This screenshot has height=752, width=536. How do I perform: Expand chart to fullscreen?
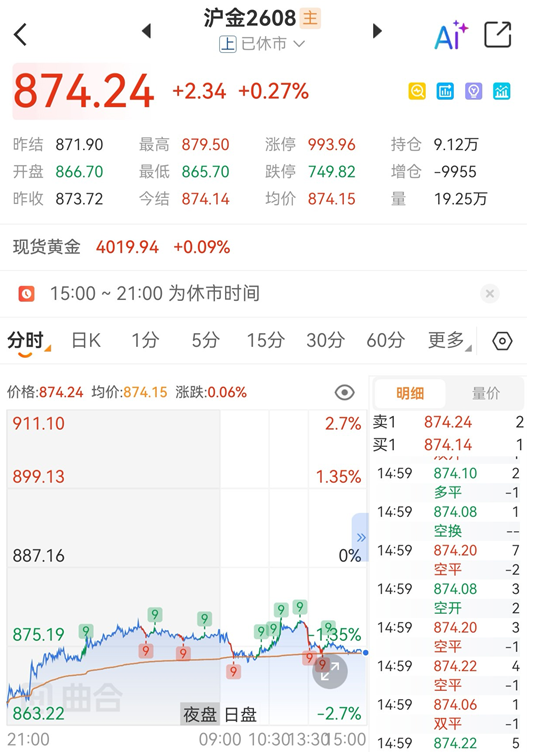[329, 671]
